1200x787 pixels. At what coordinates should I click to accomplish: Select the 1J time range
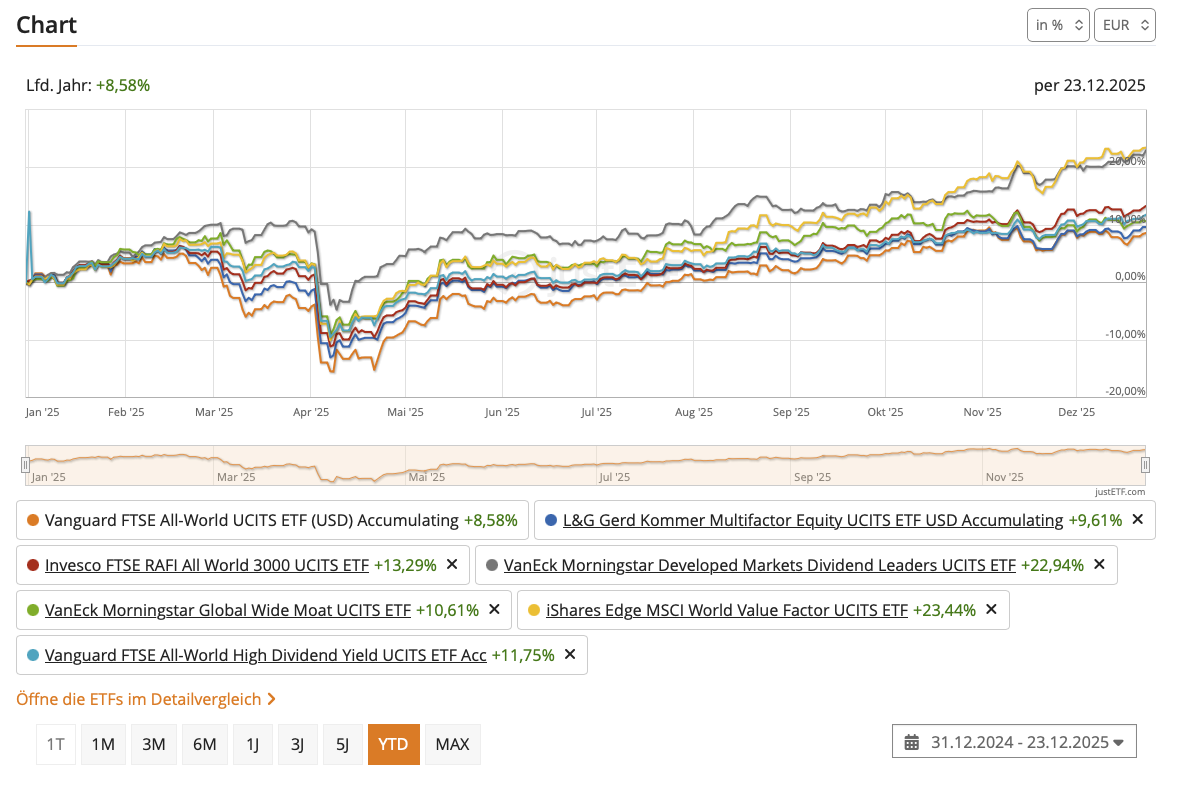click(252, 744)
